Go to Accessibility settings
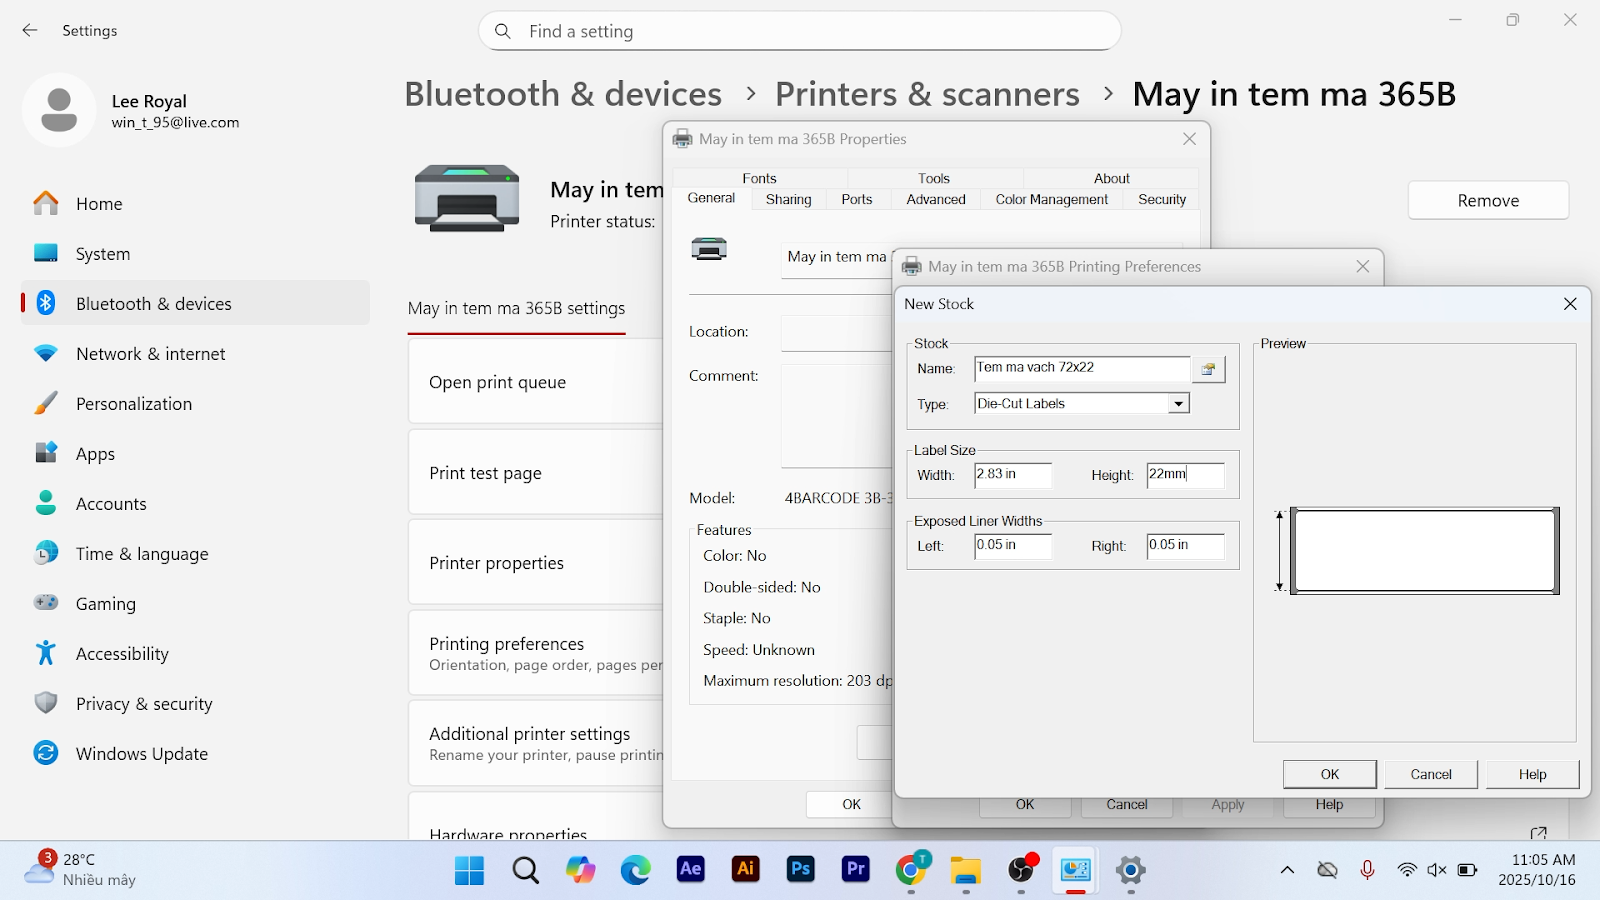The width and height of the screenshot is (1600, 900). pyautogui.click(x=122, y=654)
